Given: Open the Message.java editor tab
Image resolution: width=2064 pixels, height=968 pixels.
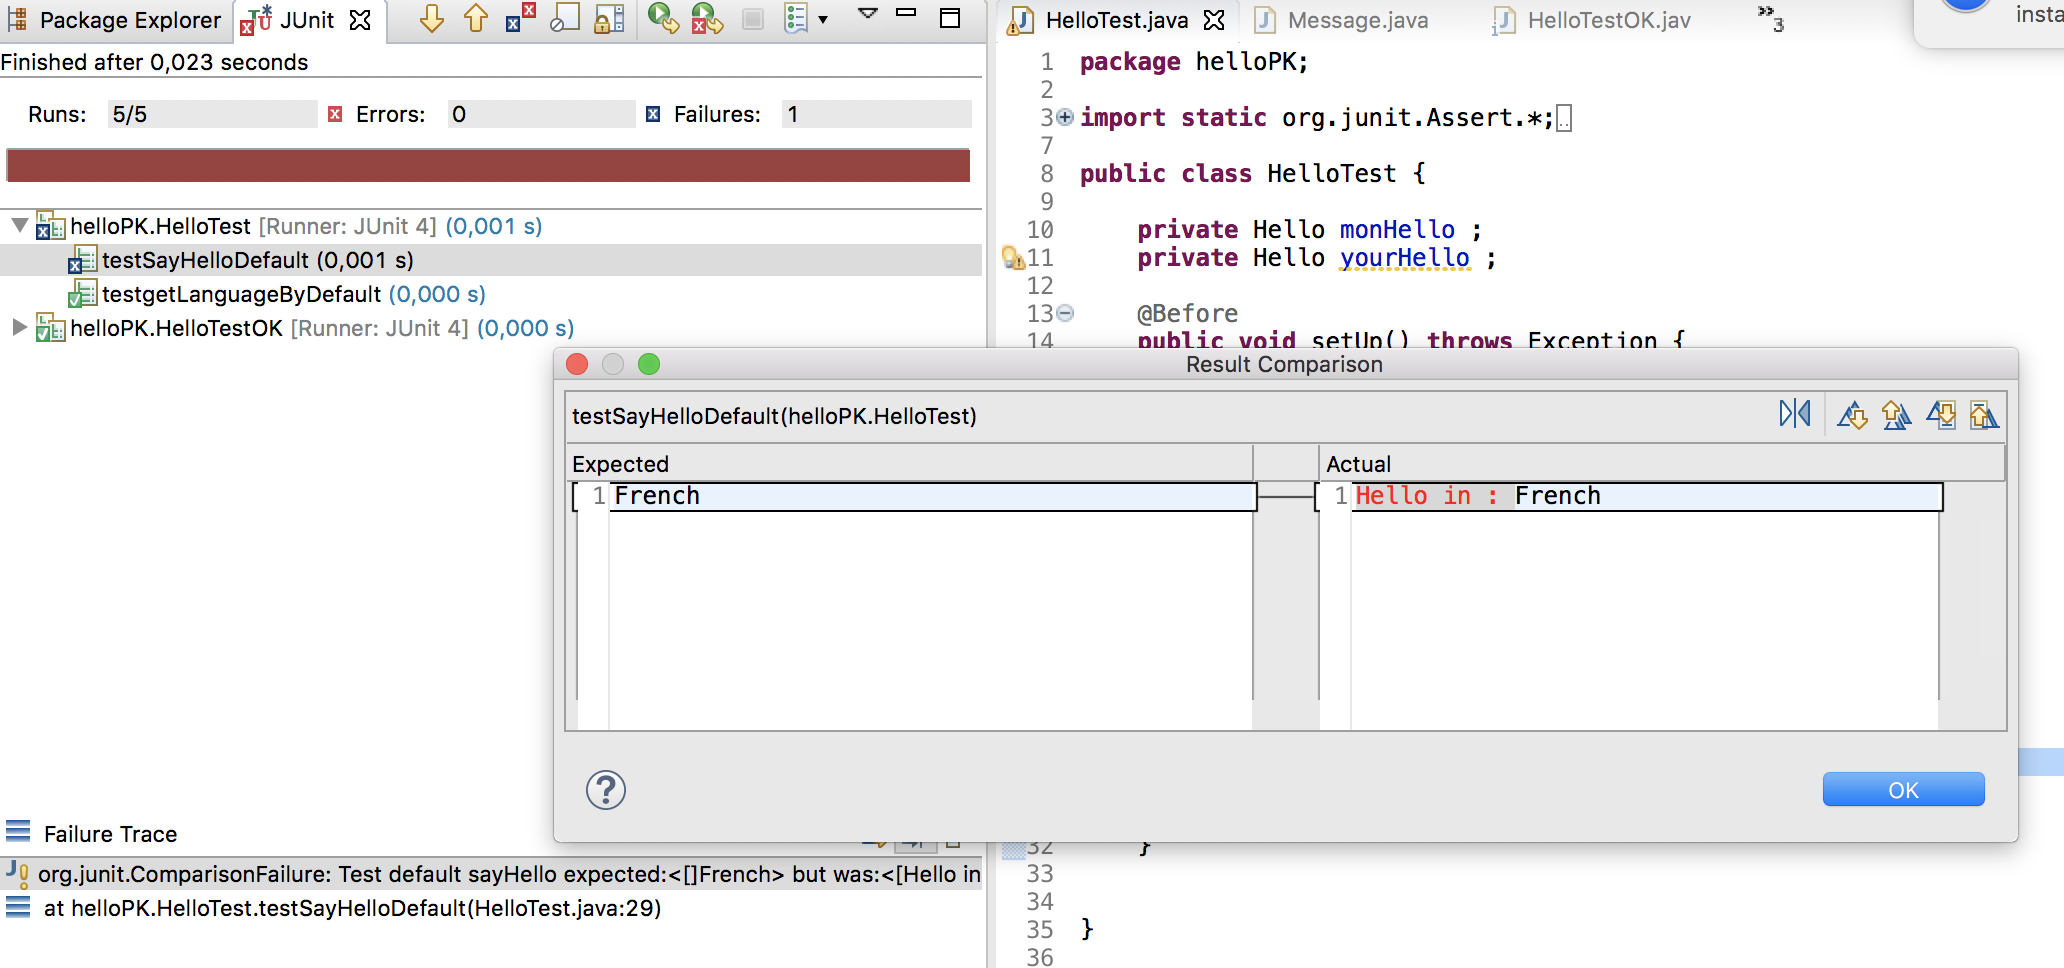Looking at the screenshot, I should [1356, 20].
